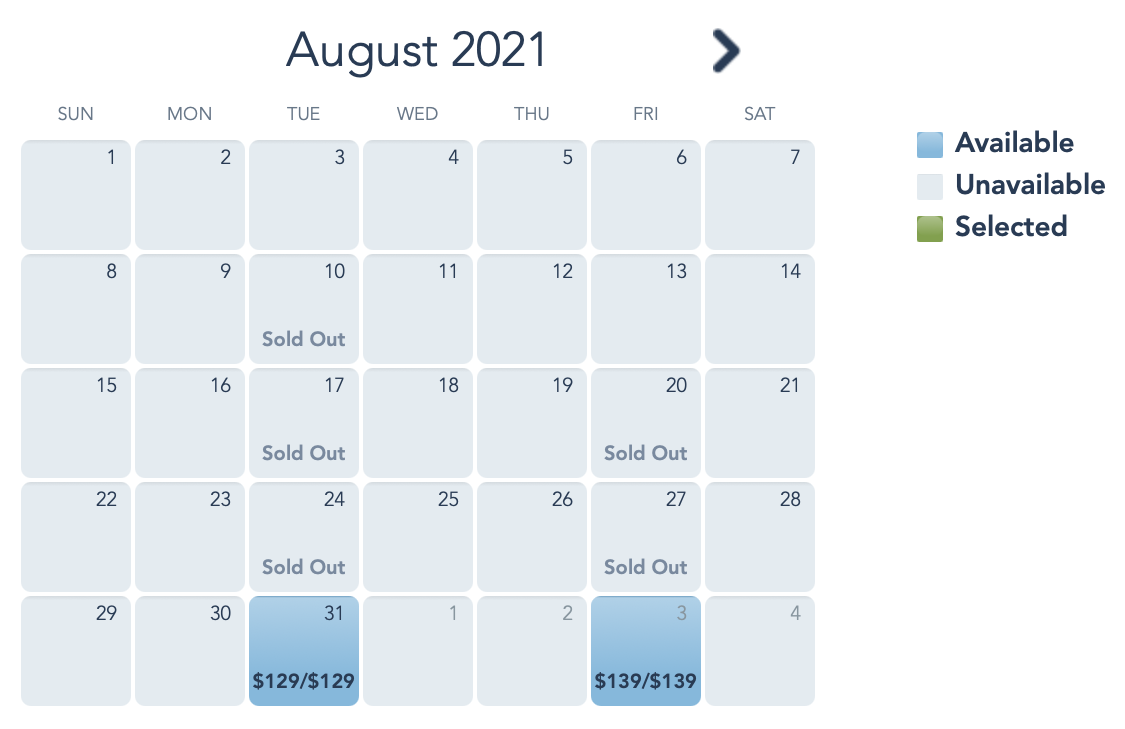Image resolution: width=1125 pixels, height=729 pixels.
Task: Click the August 7 date cell
Action: tap(760, 195)
